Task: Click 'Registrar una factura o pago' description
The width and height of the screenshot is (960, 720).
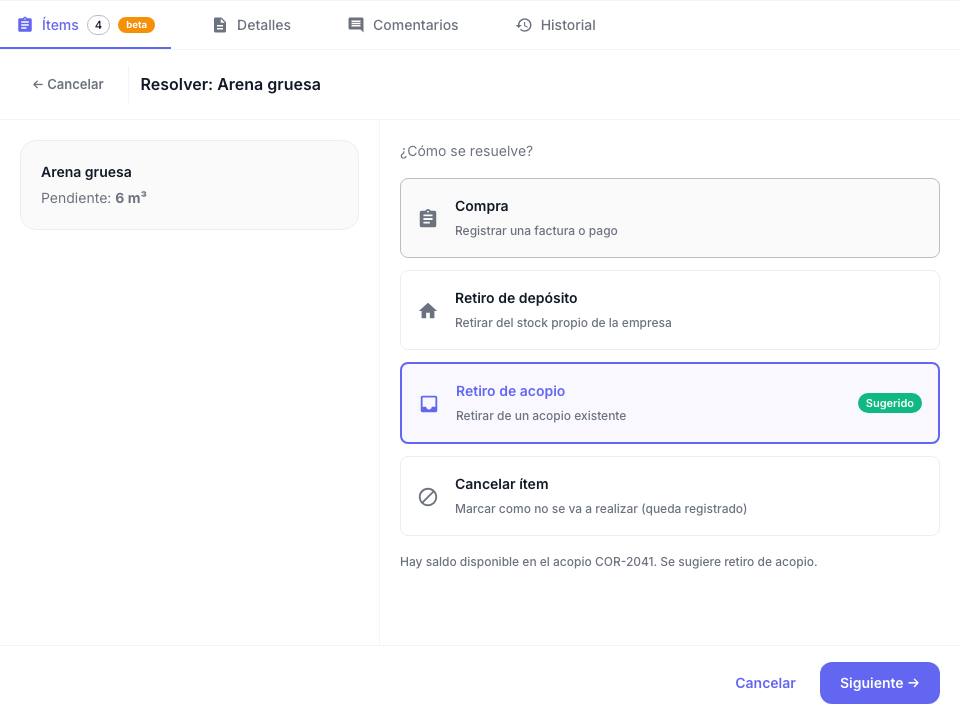Action: pos(536,231)
